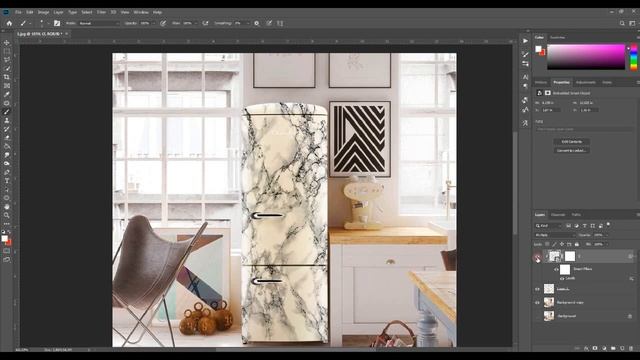This screenshot has width=640, height=360.
Task: Toggle visibility of top smart object layer
Action: (x=537, y=257)
